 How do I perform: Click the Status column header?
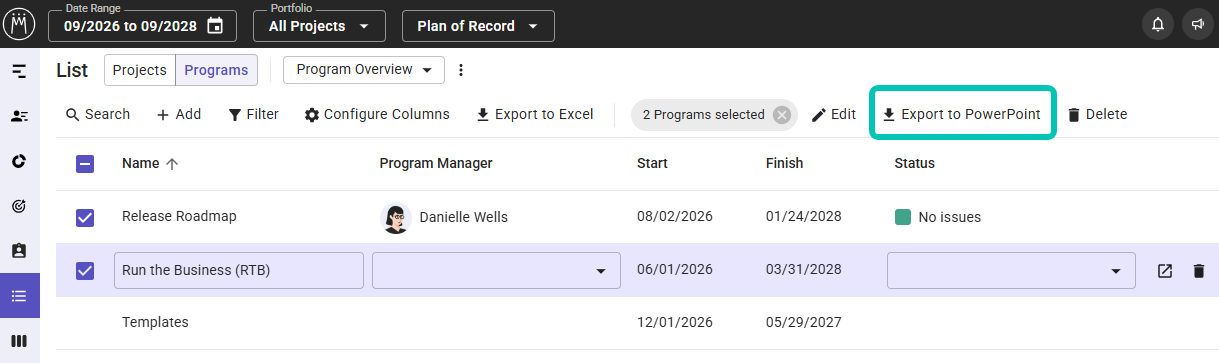914,164
